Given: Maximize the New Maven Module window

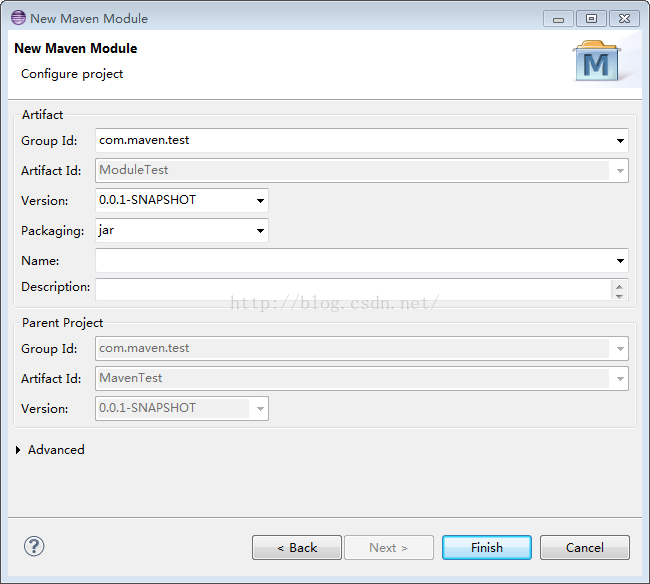Looking at the screenshot, I should pyautogui.click(x=591, y=19).
